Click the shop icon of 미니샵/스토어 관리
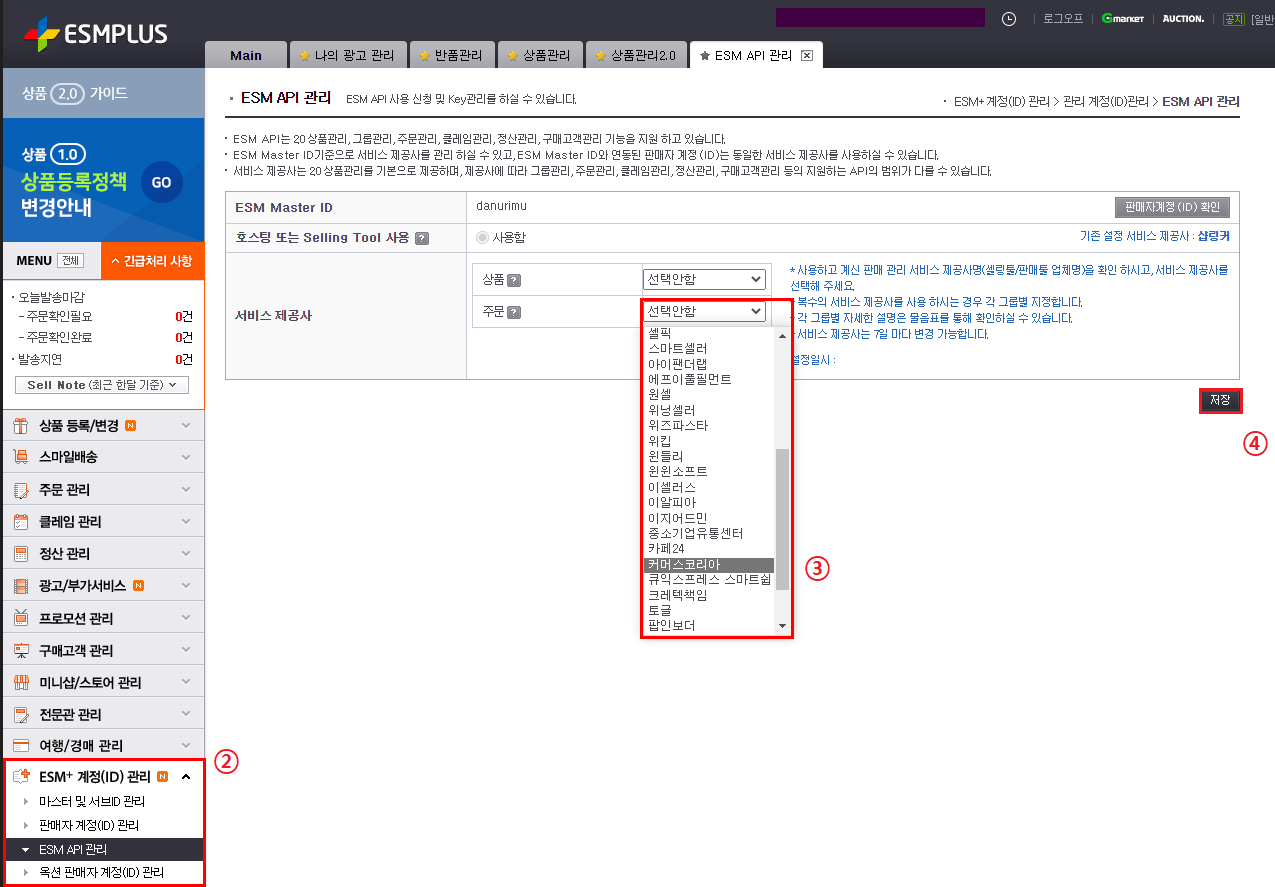This screenshot has width=1275, height=887. coord(20,682)
